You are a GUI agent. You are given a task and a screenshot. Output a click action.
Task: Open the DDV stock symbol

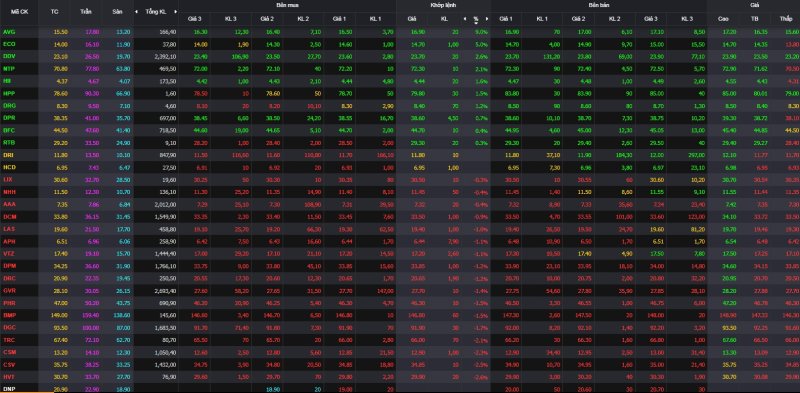point(9,56)
